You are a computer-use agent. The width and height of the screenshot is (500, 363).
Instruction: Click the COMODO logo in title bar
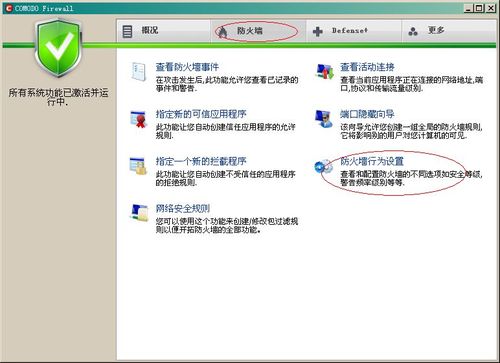click(x=9, y=8)
